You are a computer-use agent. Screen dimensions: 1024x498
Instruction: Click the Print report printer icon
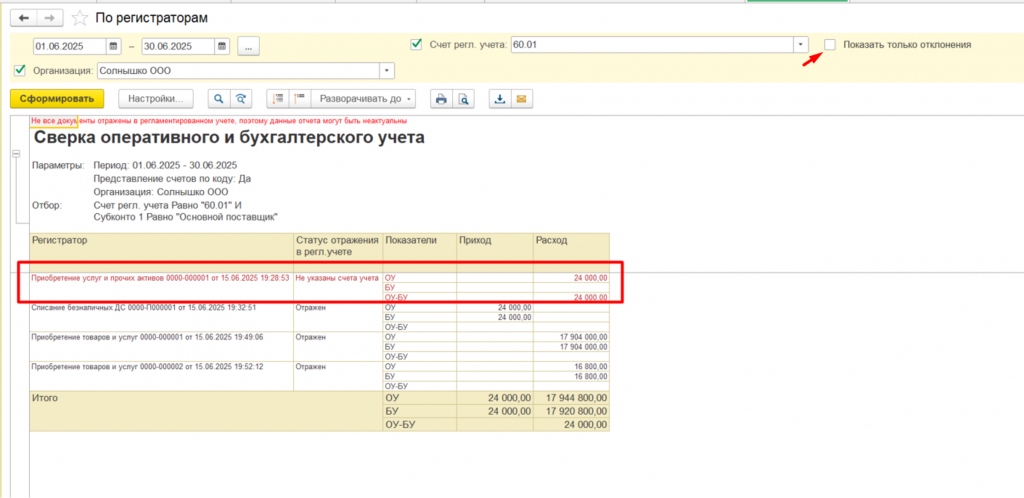[x=440, y=99]
